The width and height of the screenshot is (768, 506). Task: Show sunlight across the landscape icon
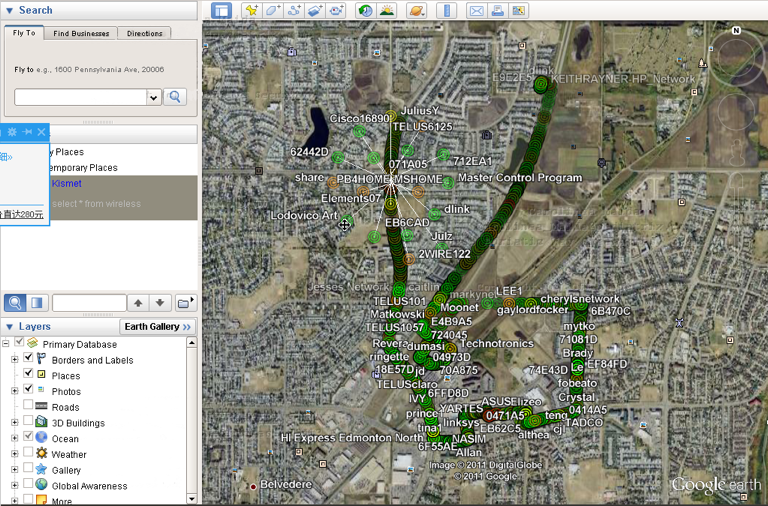coord(386,10)
